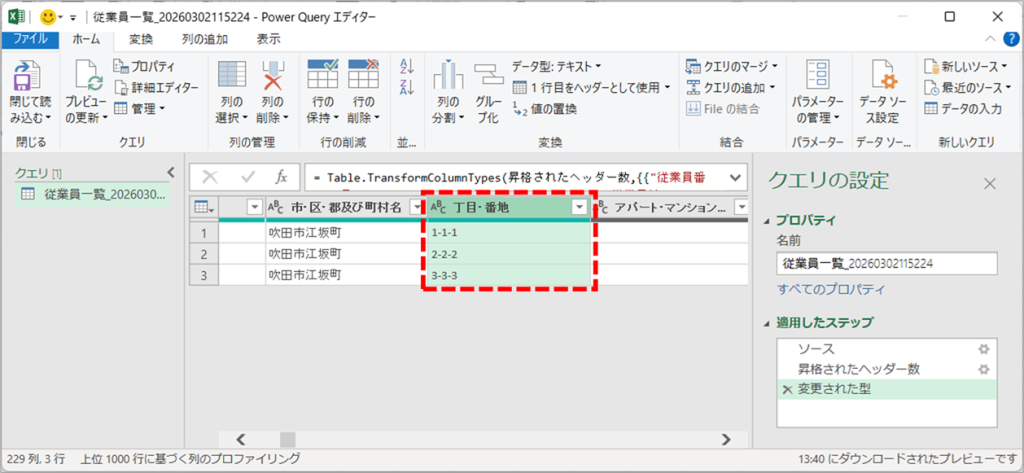Open the 最近のソース dropdown
Image resolution: width=1024 pixels, height=473 pixels.
pos(968,87)
